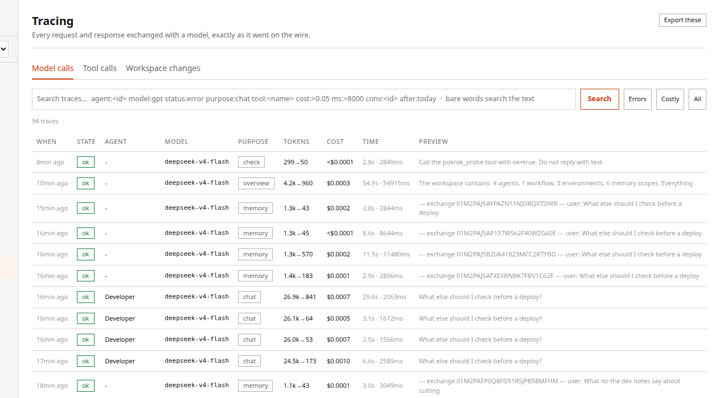Click Developer agent in 26.0k→53 row
720x398 pixels.
pyautogui.click(x=120, y=340)
